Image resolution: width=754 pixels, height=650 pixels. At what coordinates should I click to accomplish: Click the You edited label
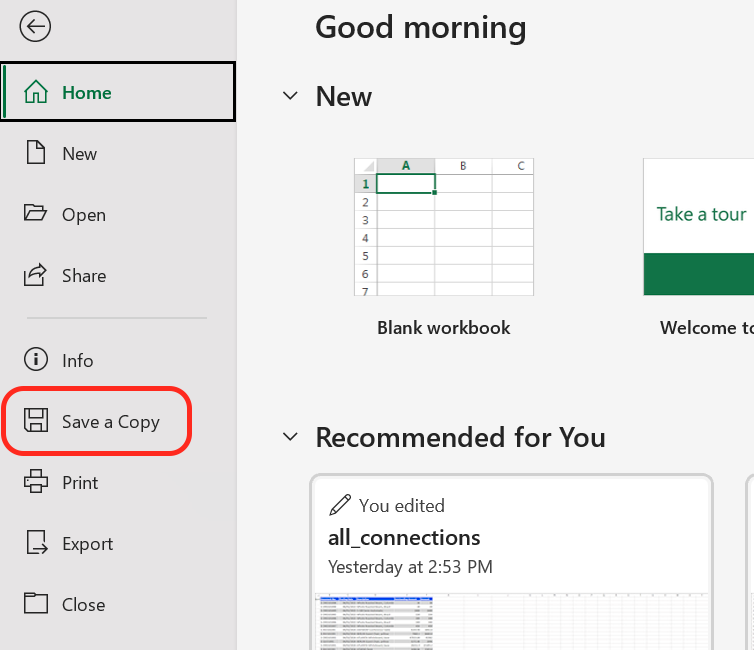[402, 505]
